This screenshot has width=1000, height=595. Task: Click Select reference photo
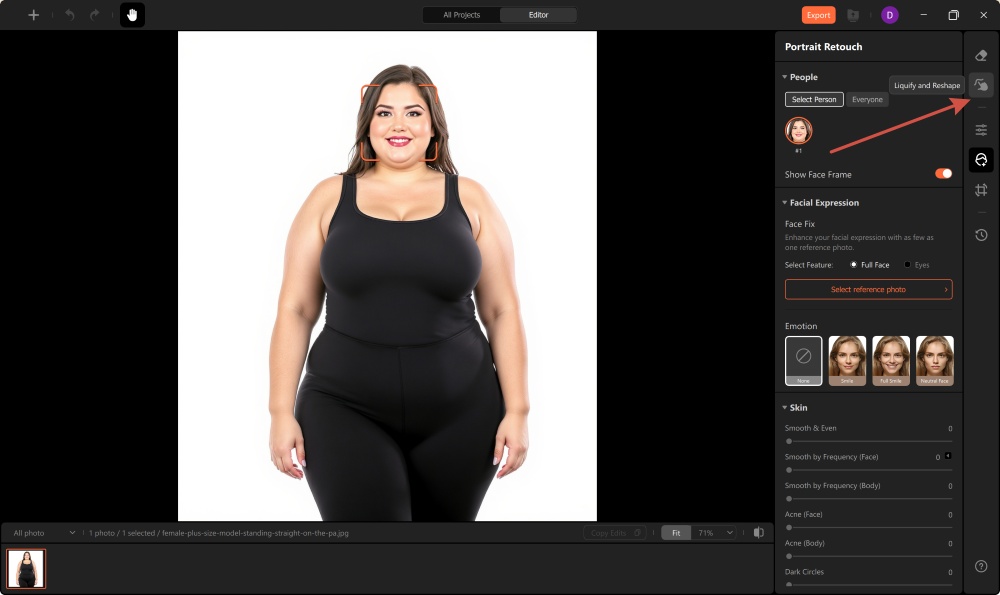(x=868, y=289)
